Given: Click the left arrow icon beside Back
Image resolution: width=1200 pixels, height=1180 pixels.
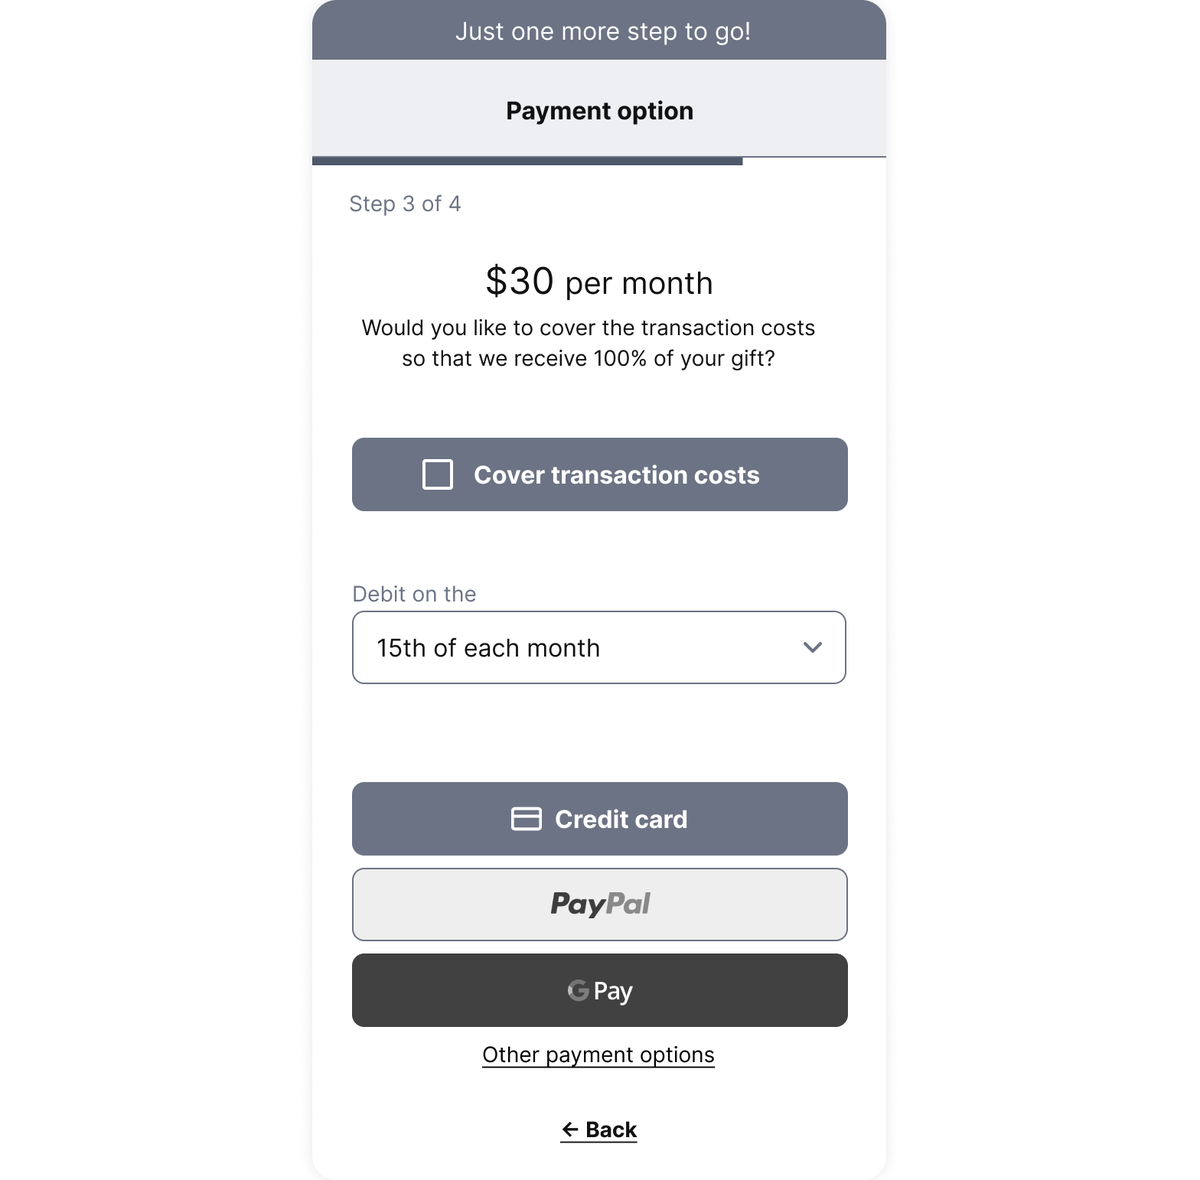Looking at the screenshot, I should [x=570, y=1130].
